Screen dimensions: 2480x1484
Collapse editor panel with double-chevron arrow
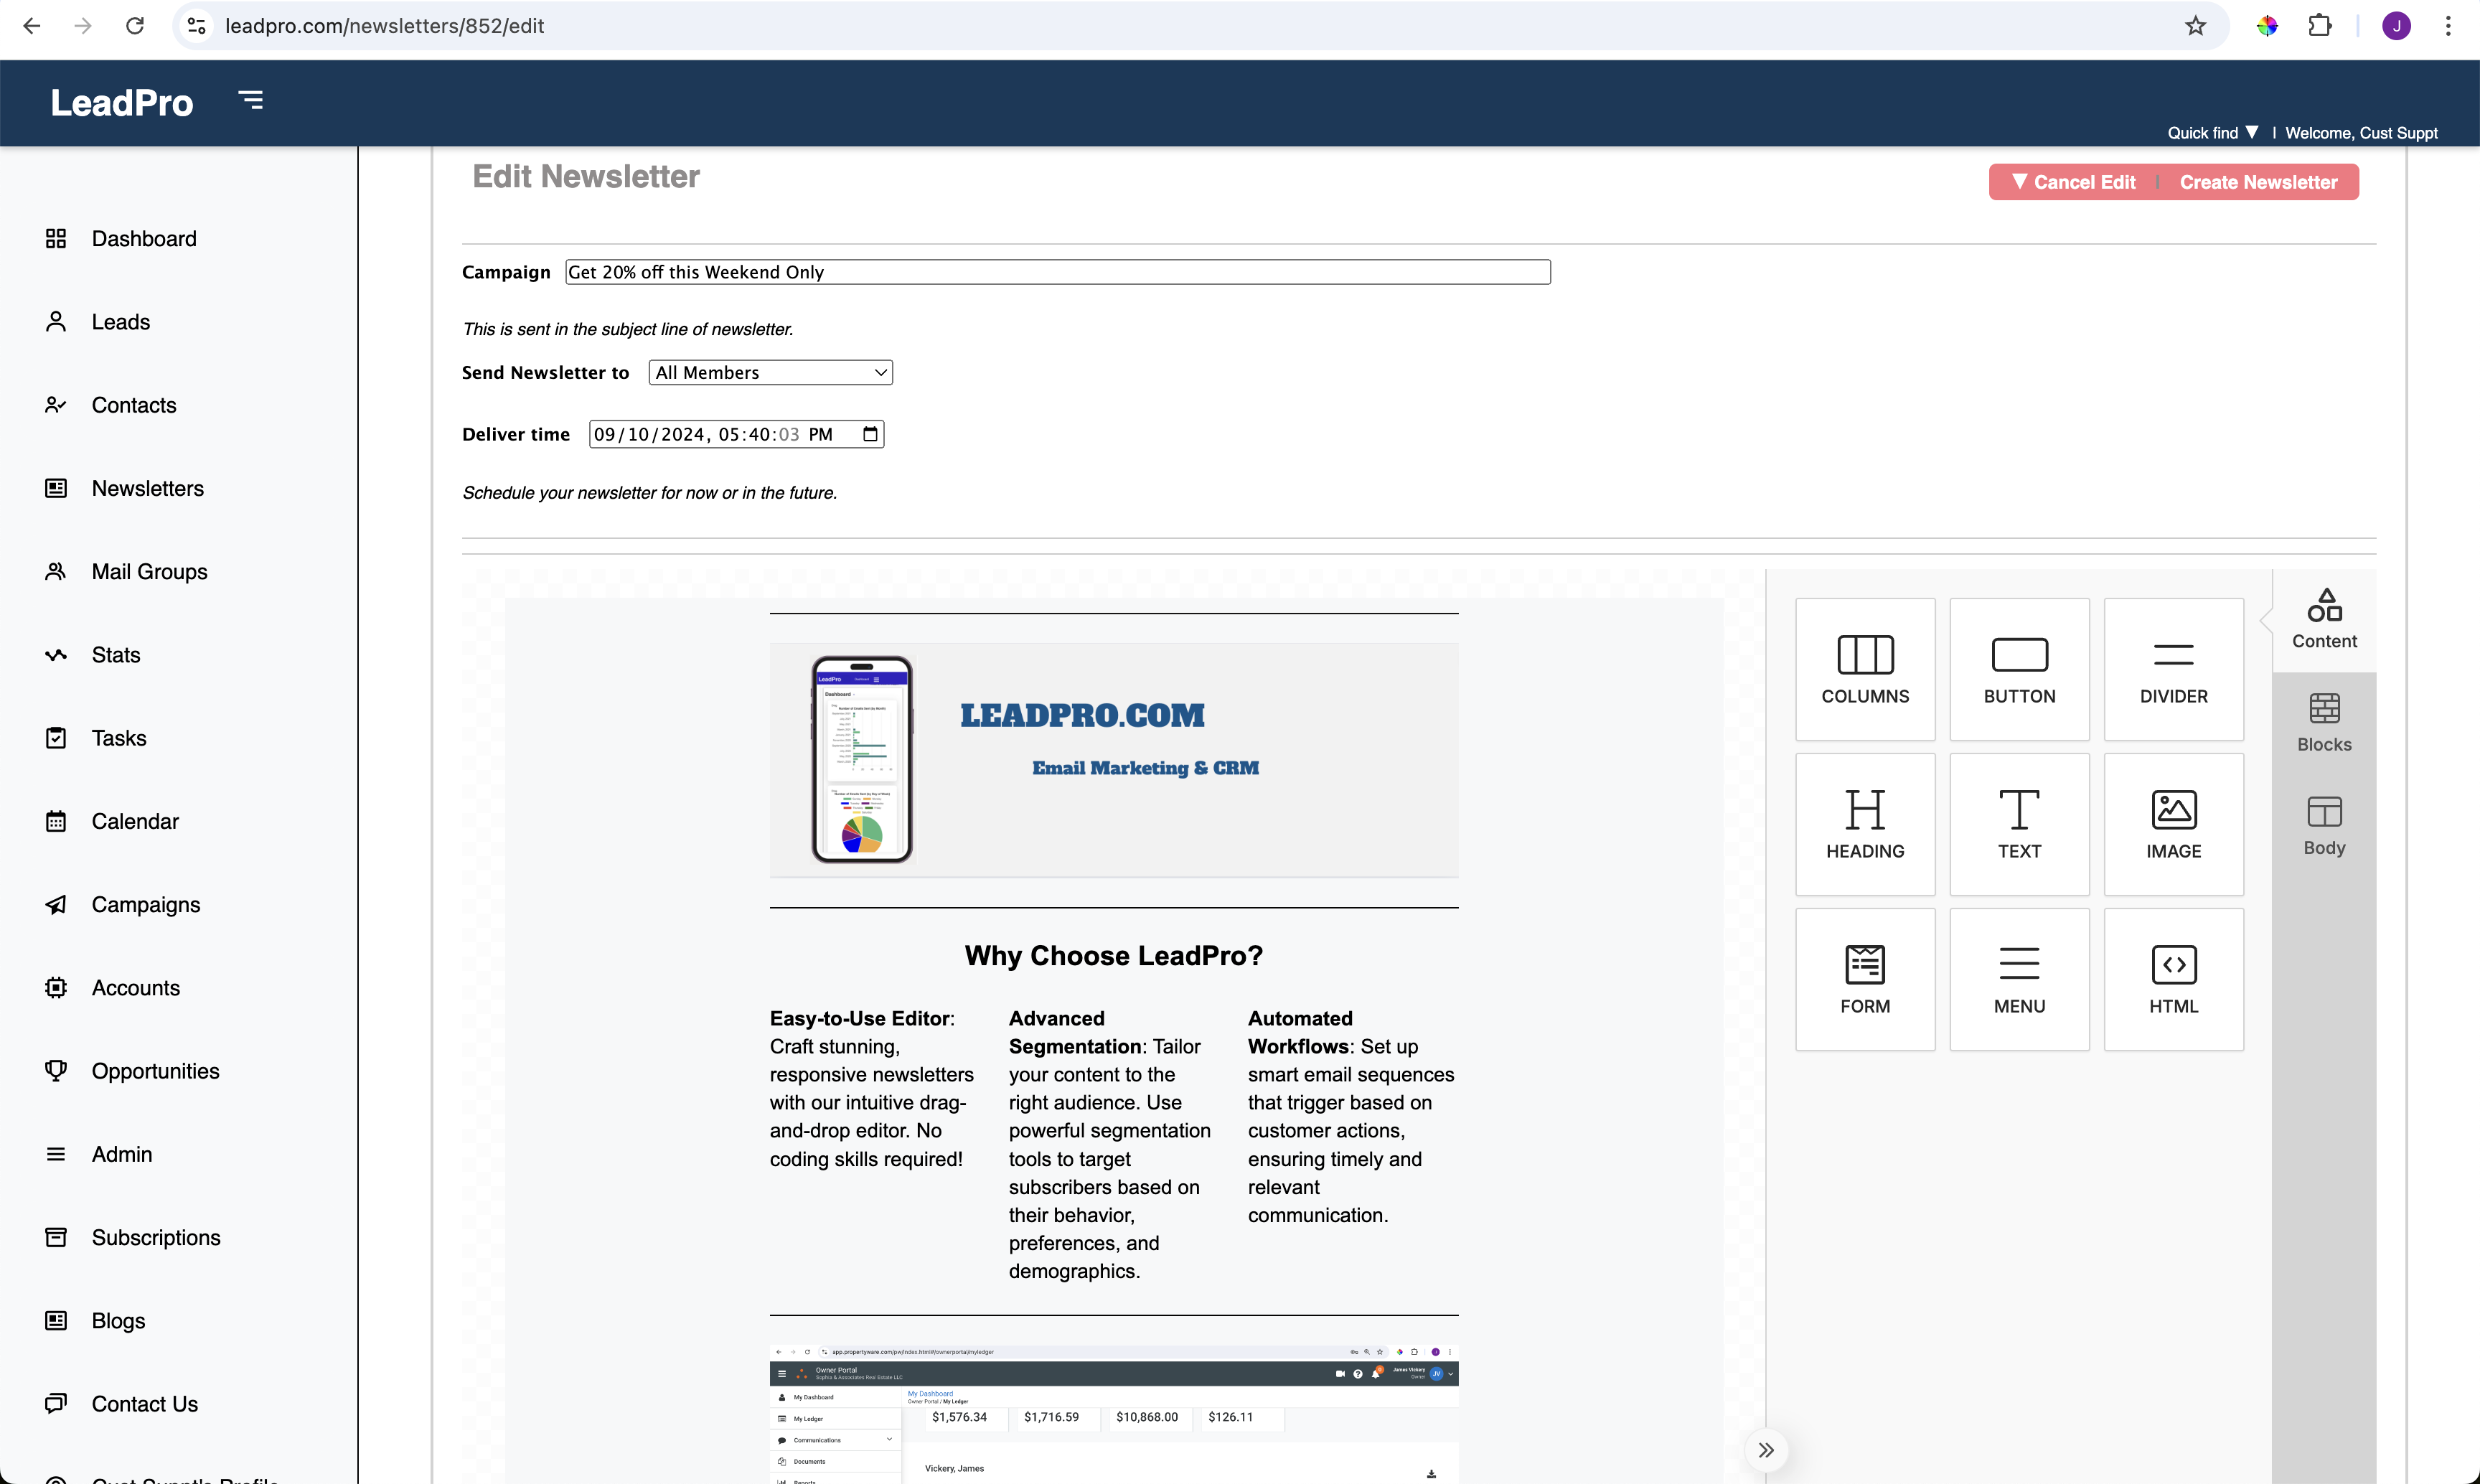[x=1766, y=1450]
